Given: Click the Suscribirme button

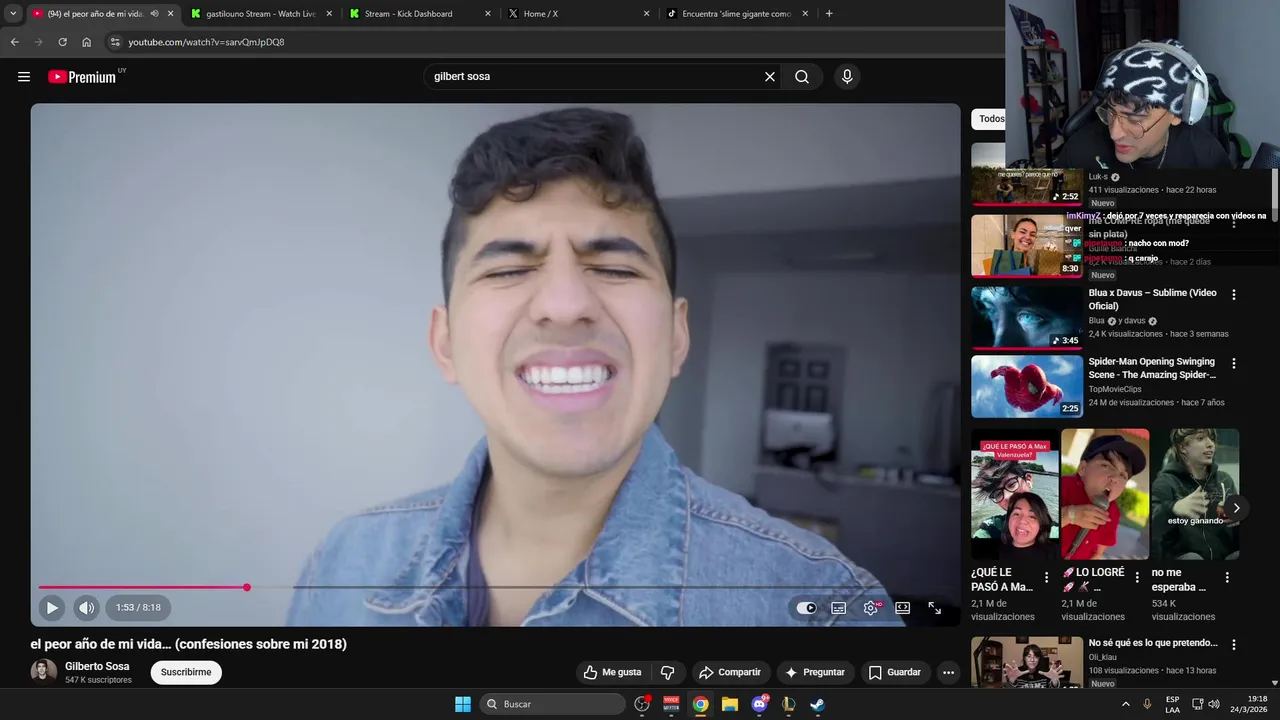Looking at the screenshot, I should click(186, 672).
